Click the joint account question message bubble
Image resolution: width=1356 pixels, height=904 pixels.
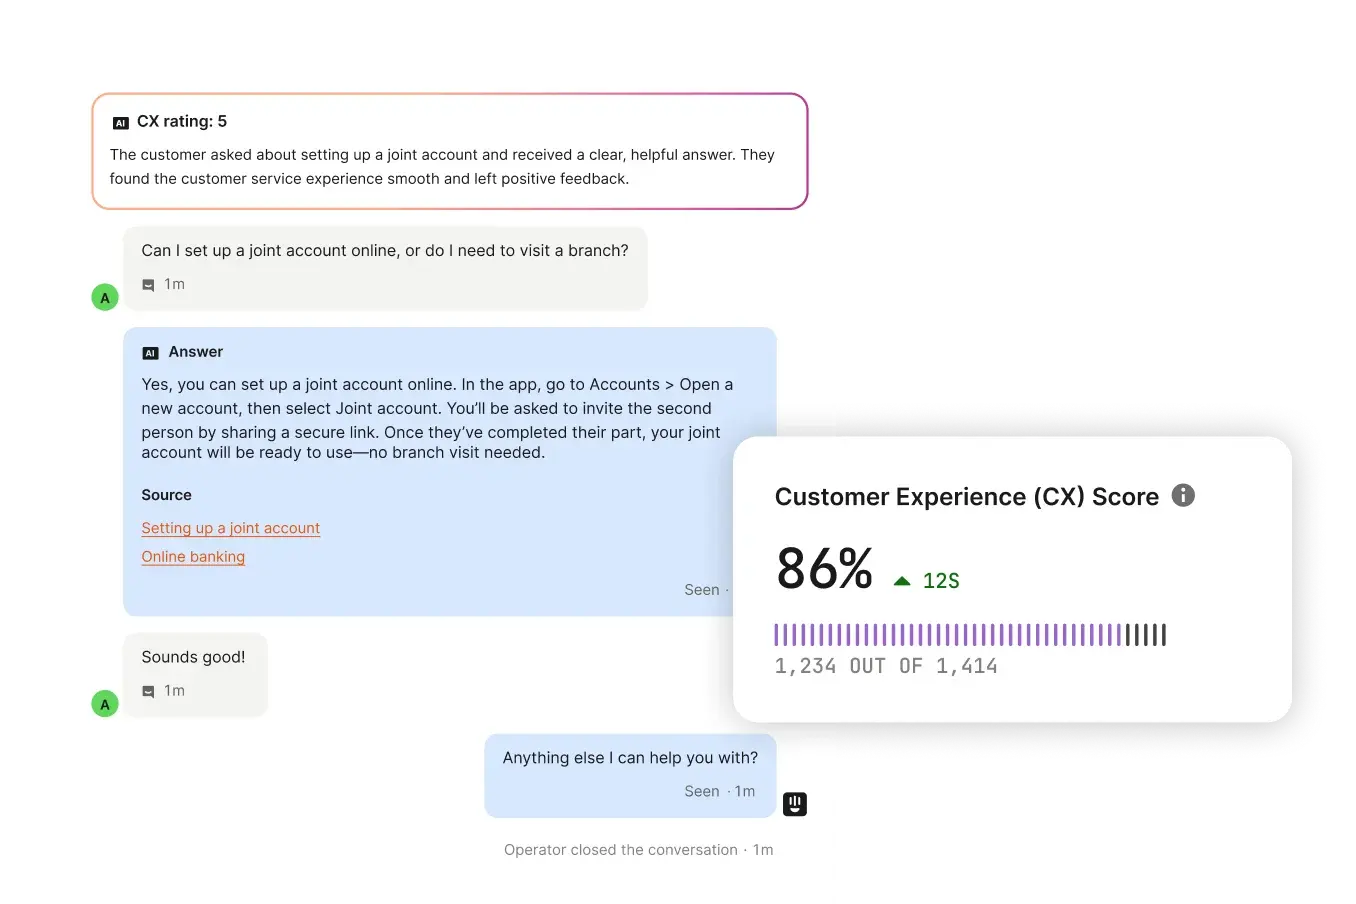tap(385, 268)
